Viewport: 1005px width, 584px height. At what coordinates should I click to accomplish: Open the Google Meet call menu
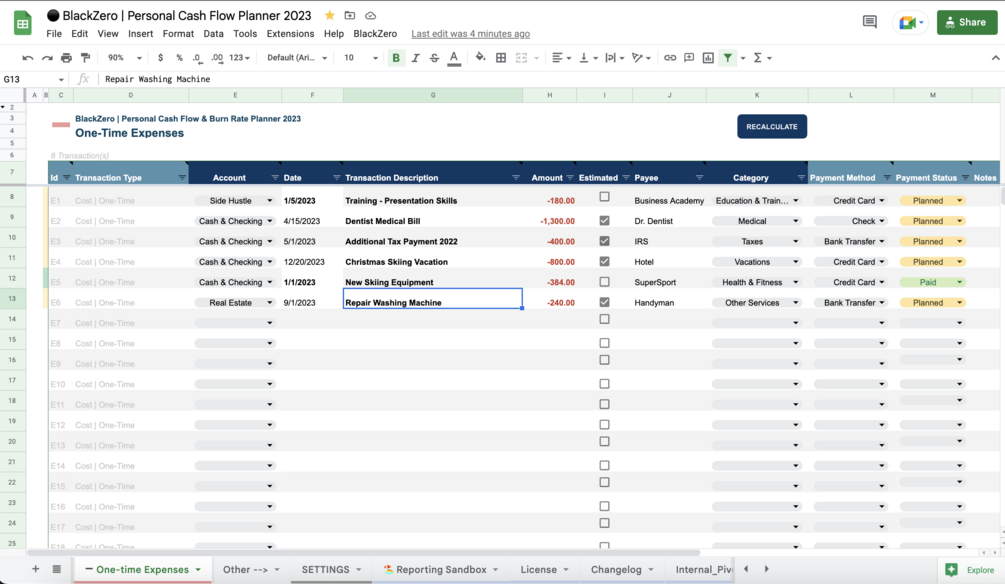click(x=911, y=22)
